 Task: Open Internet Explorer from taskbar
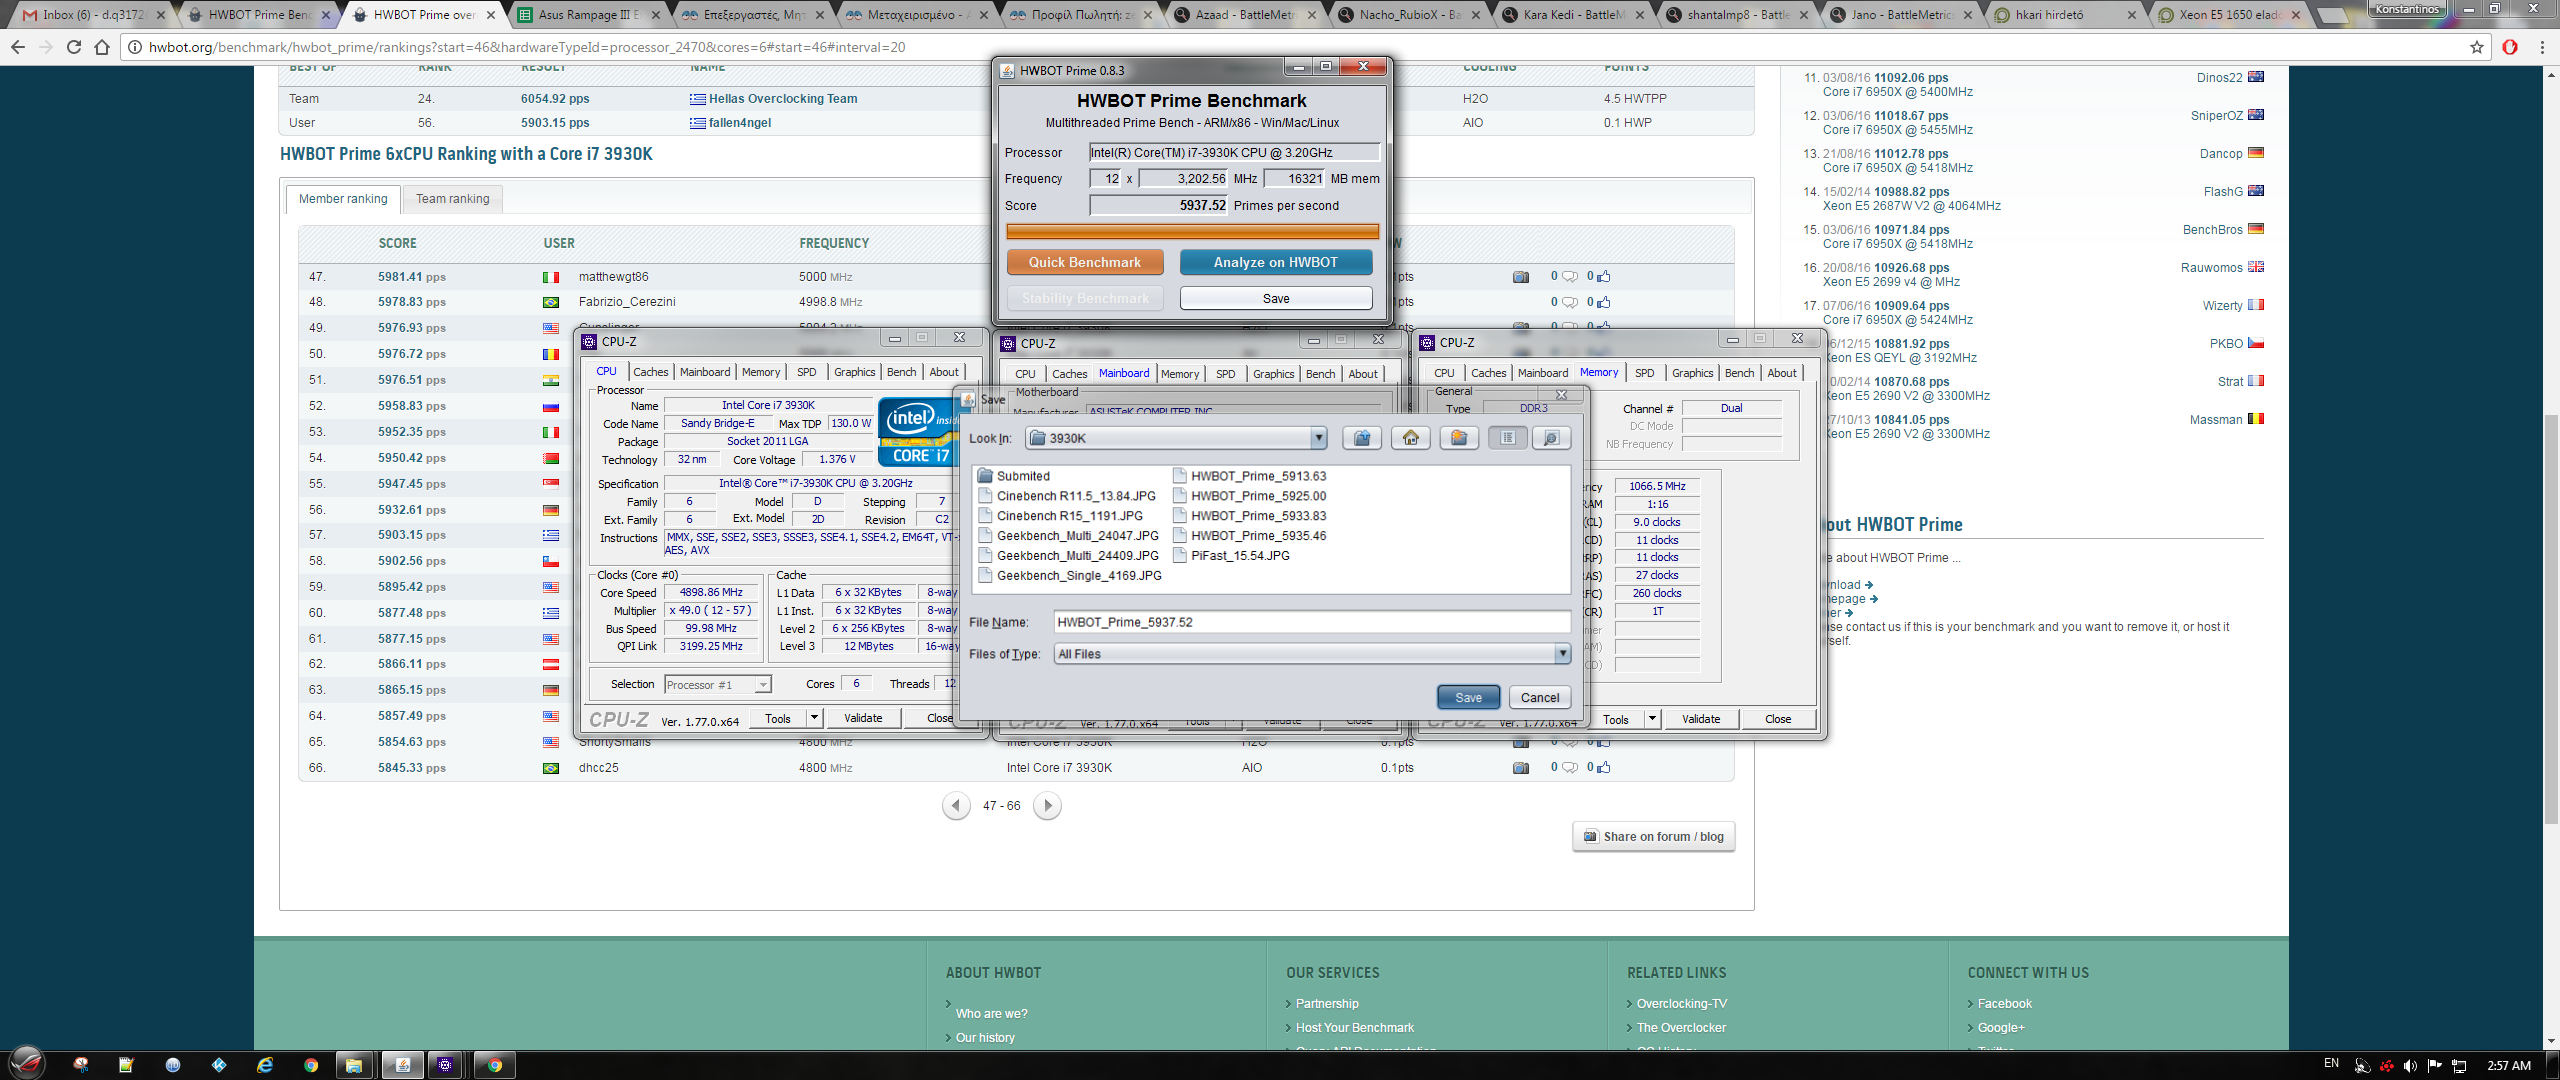[x=265, y=1065]
